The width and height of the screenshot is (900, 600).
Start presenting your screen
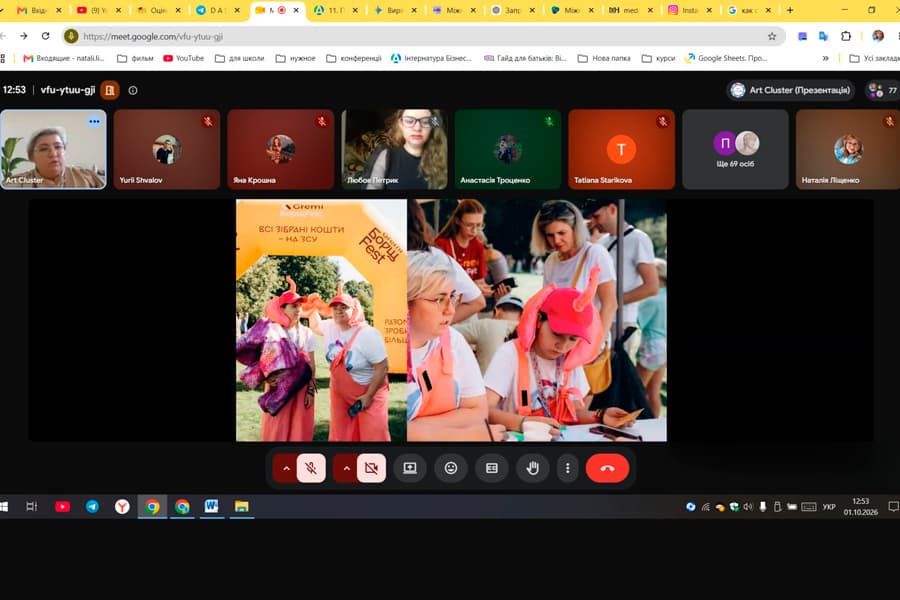point(410,468)
